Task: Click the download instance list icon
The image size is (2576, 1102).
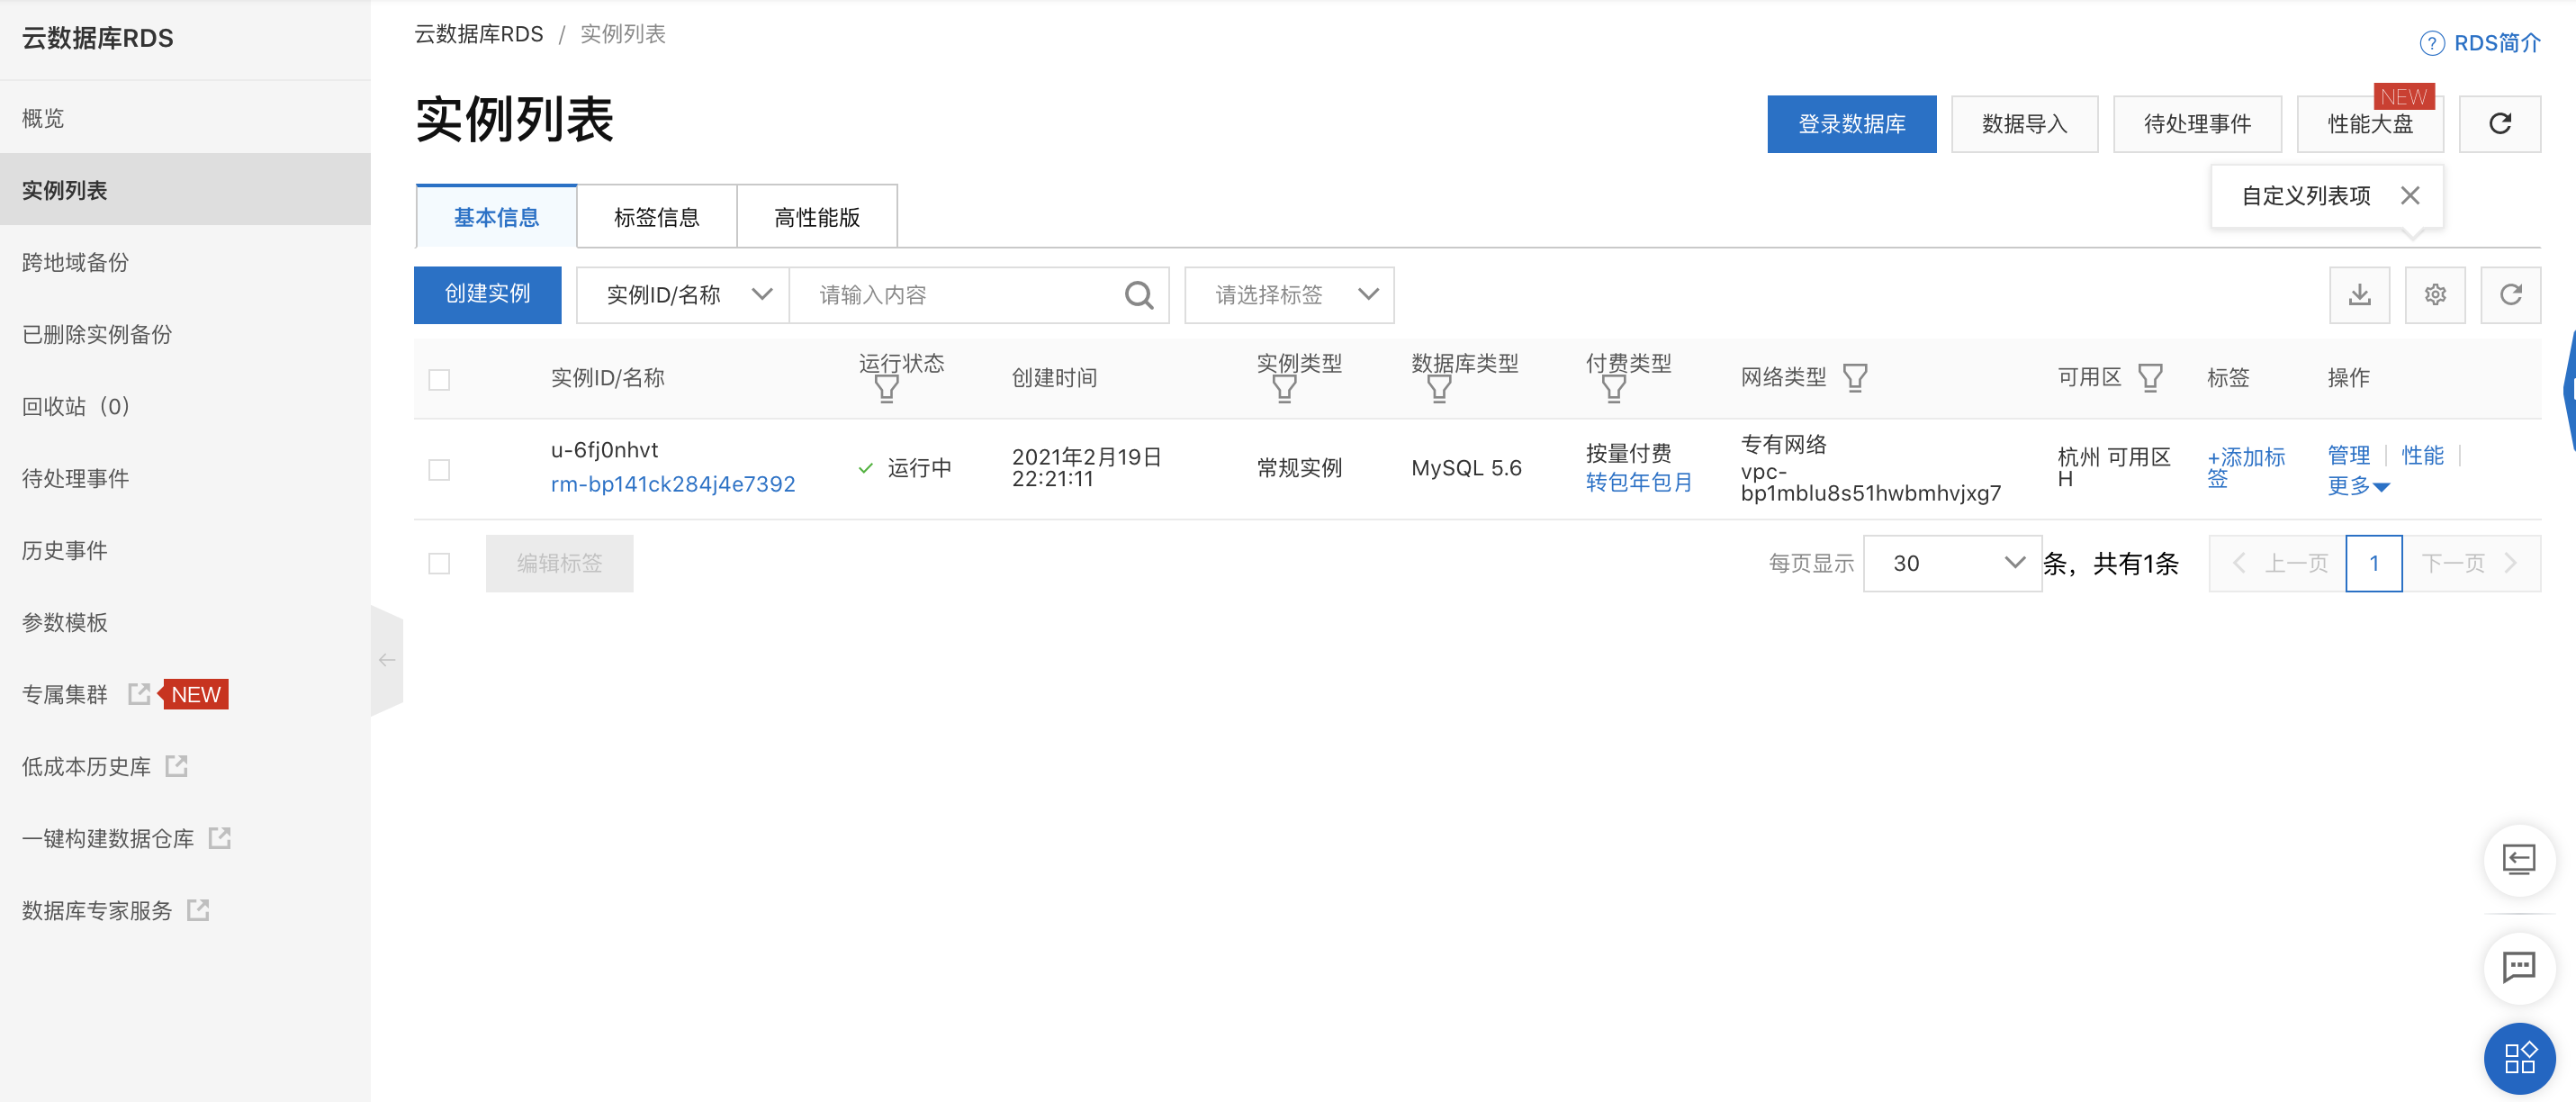Action: [2359, 295]
